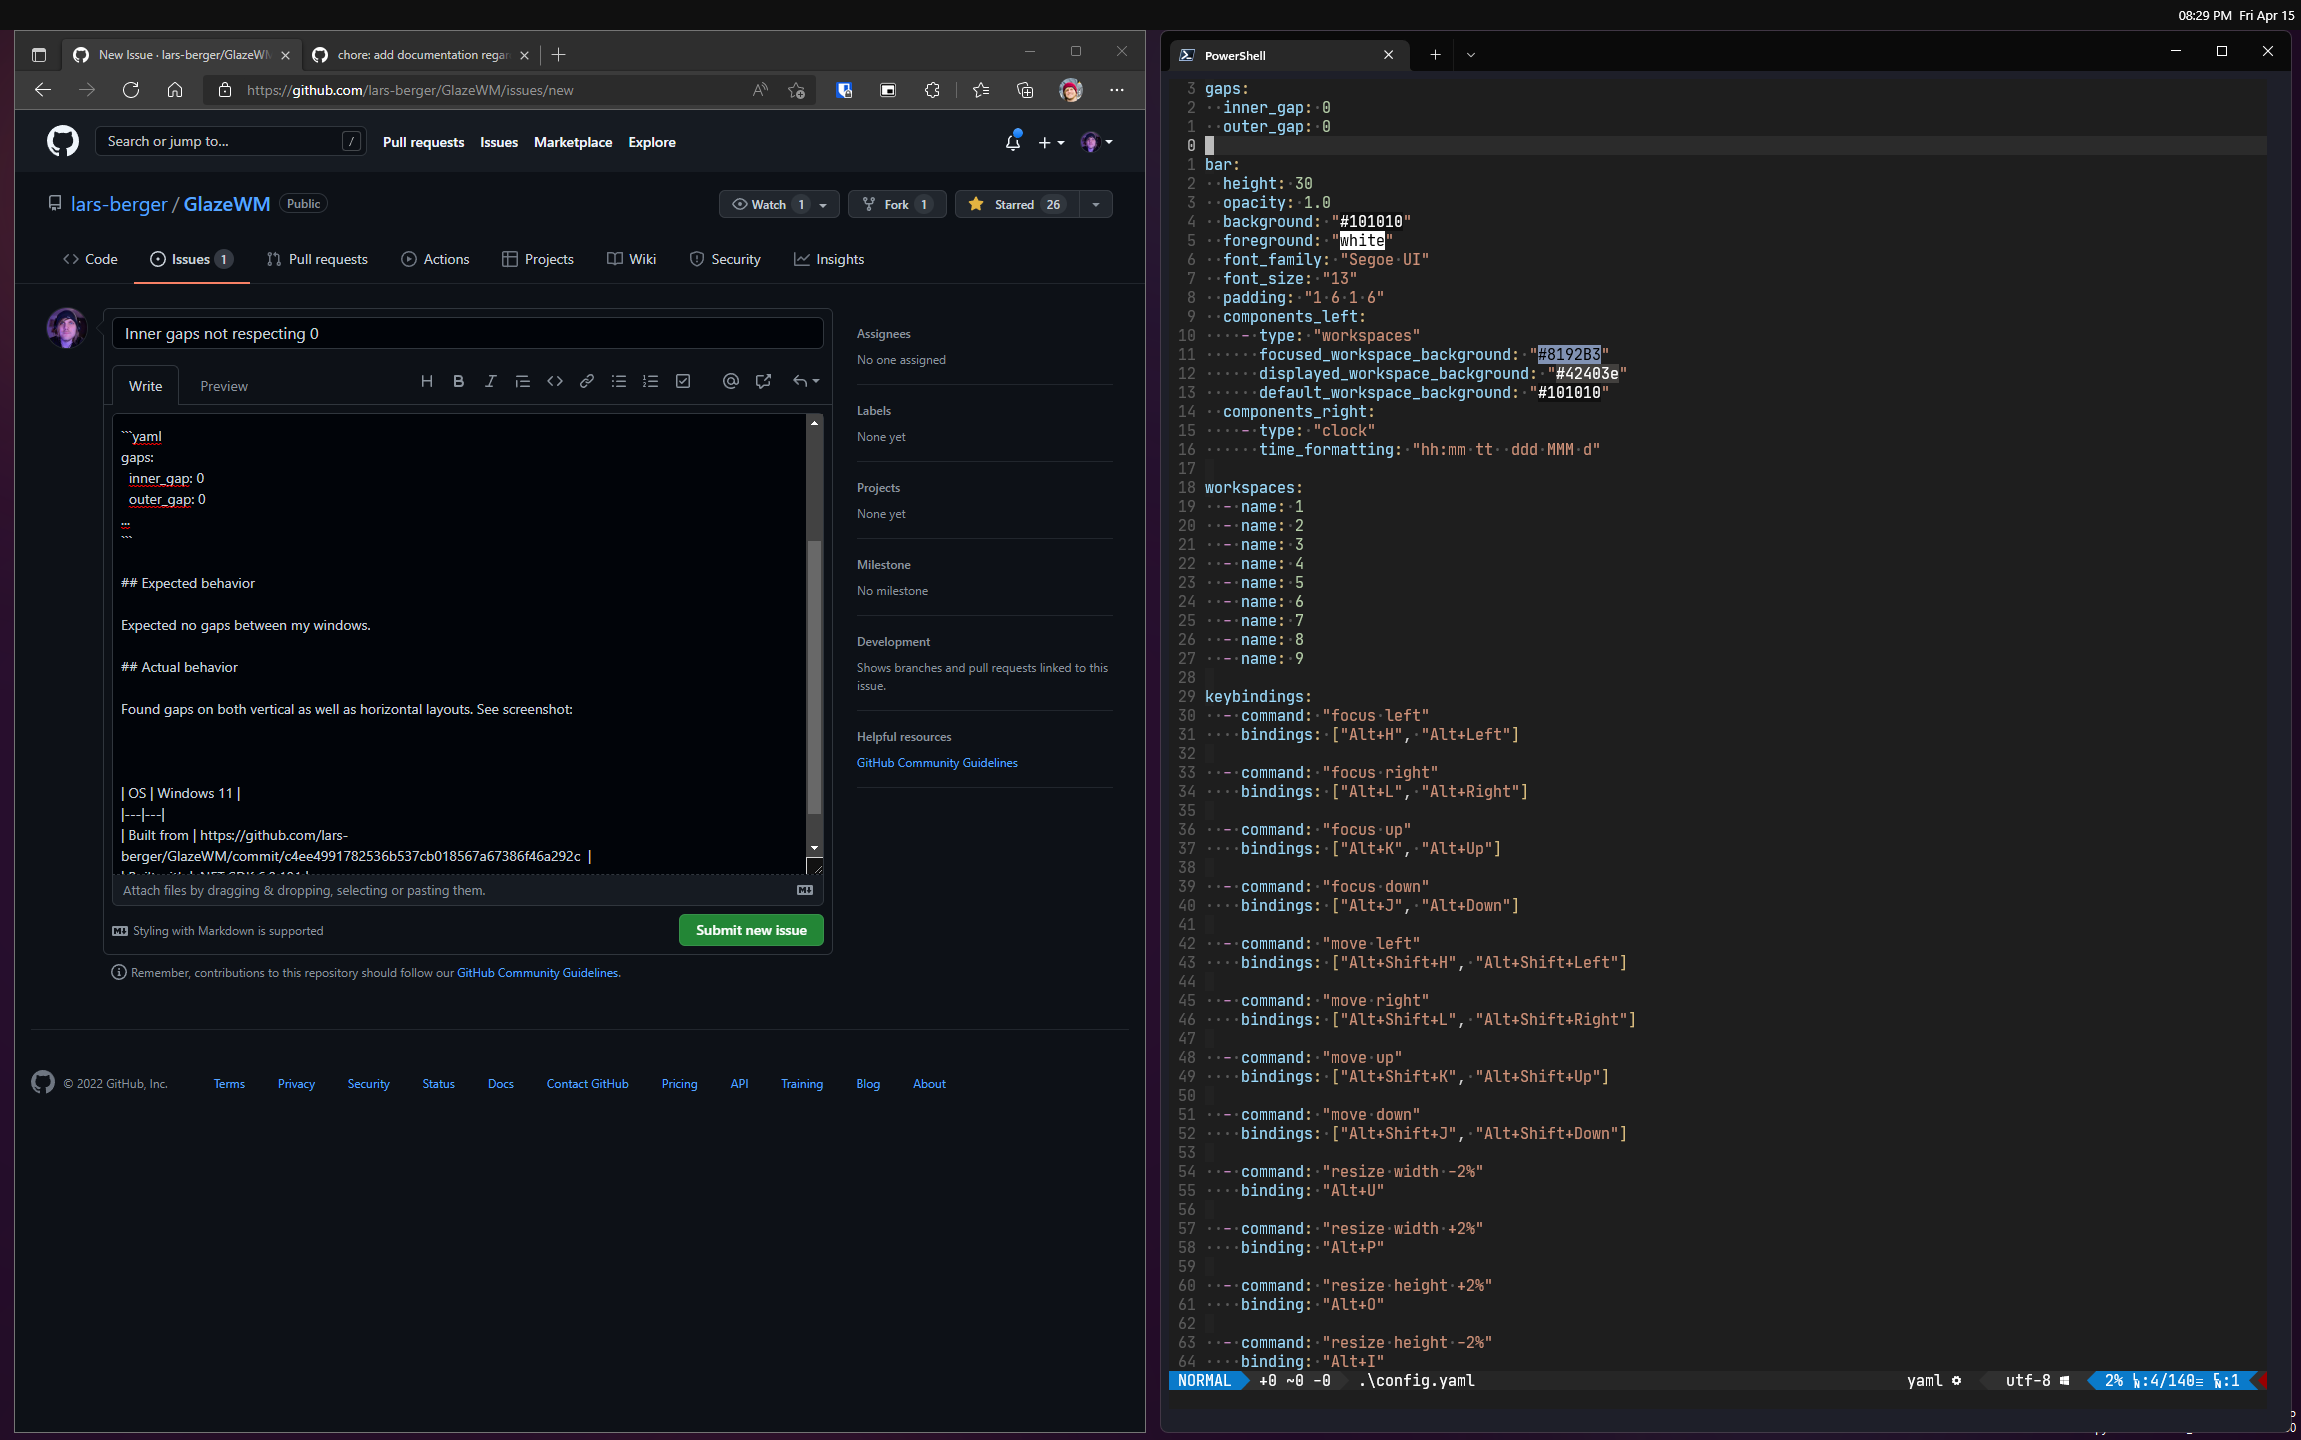Image resolution: width=2301 pixels, height=1440 pixels.
Task: Open the GitHub create-new plus dropdown
Action: pyautogui.click(x=1051, y=142)
